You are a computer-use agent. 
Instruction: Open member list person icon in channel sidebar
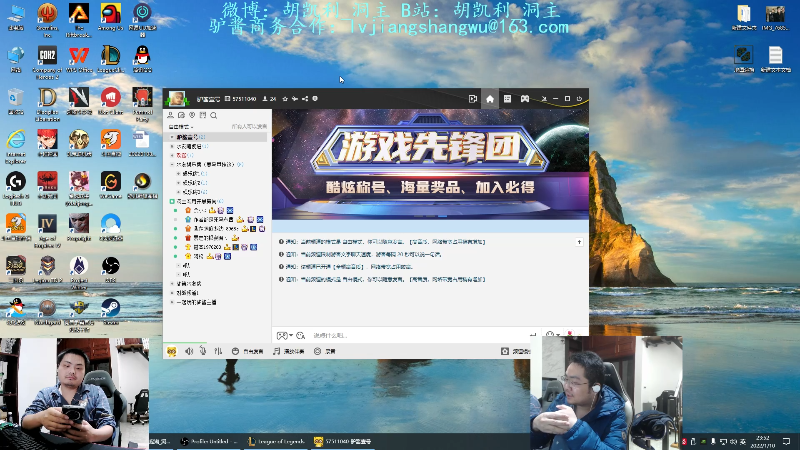pos(170,115)
